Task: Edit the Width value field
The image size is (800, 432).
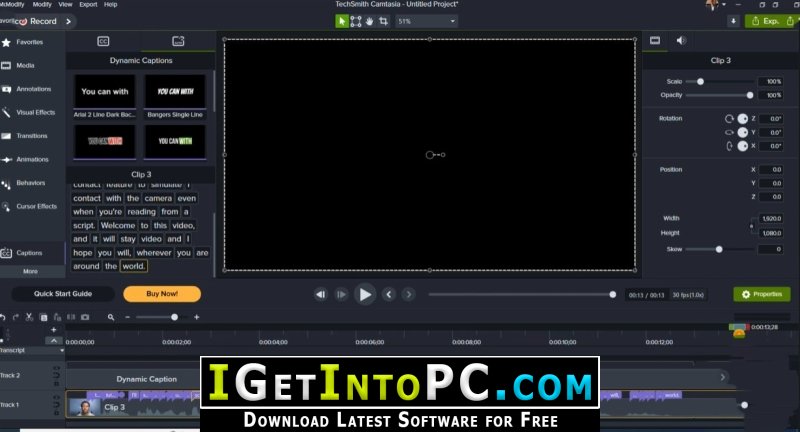Action: [x=770, y=218]
